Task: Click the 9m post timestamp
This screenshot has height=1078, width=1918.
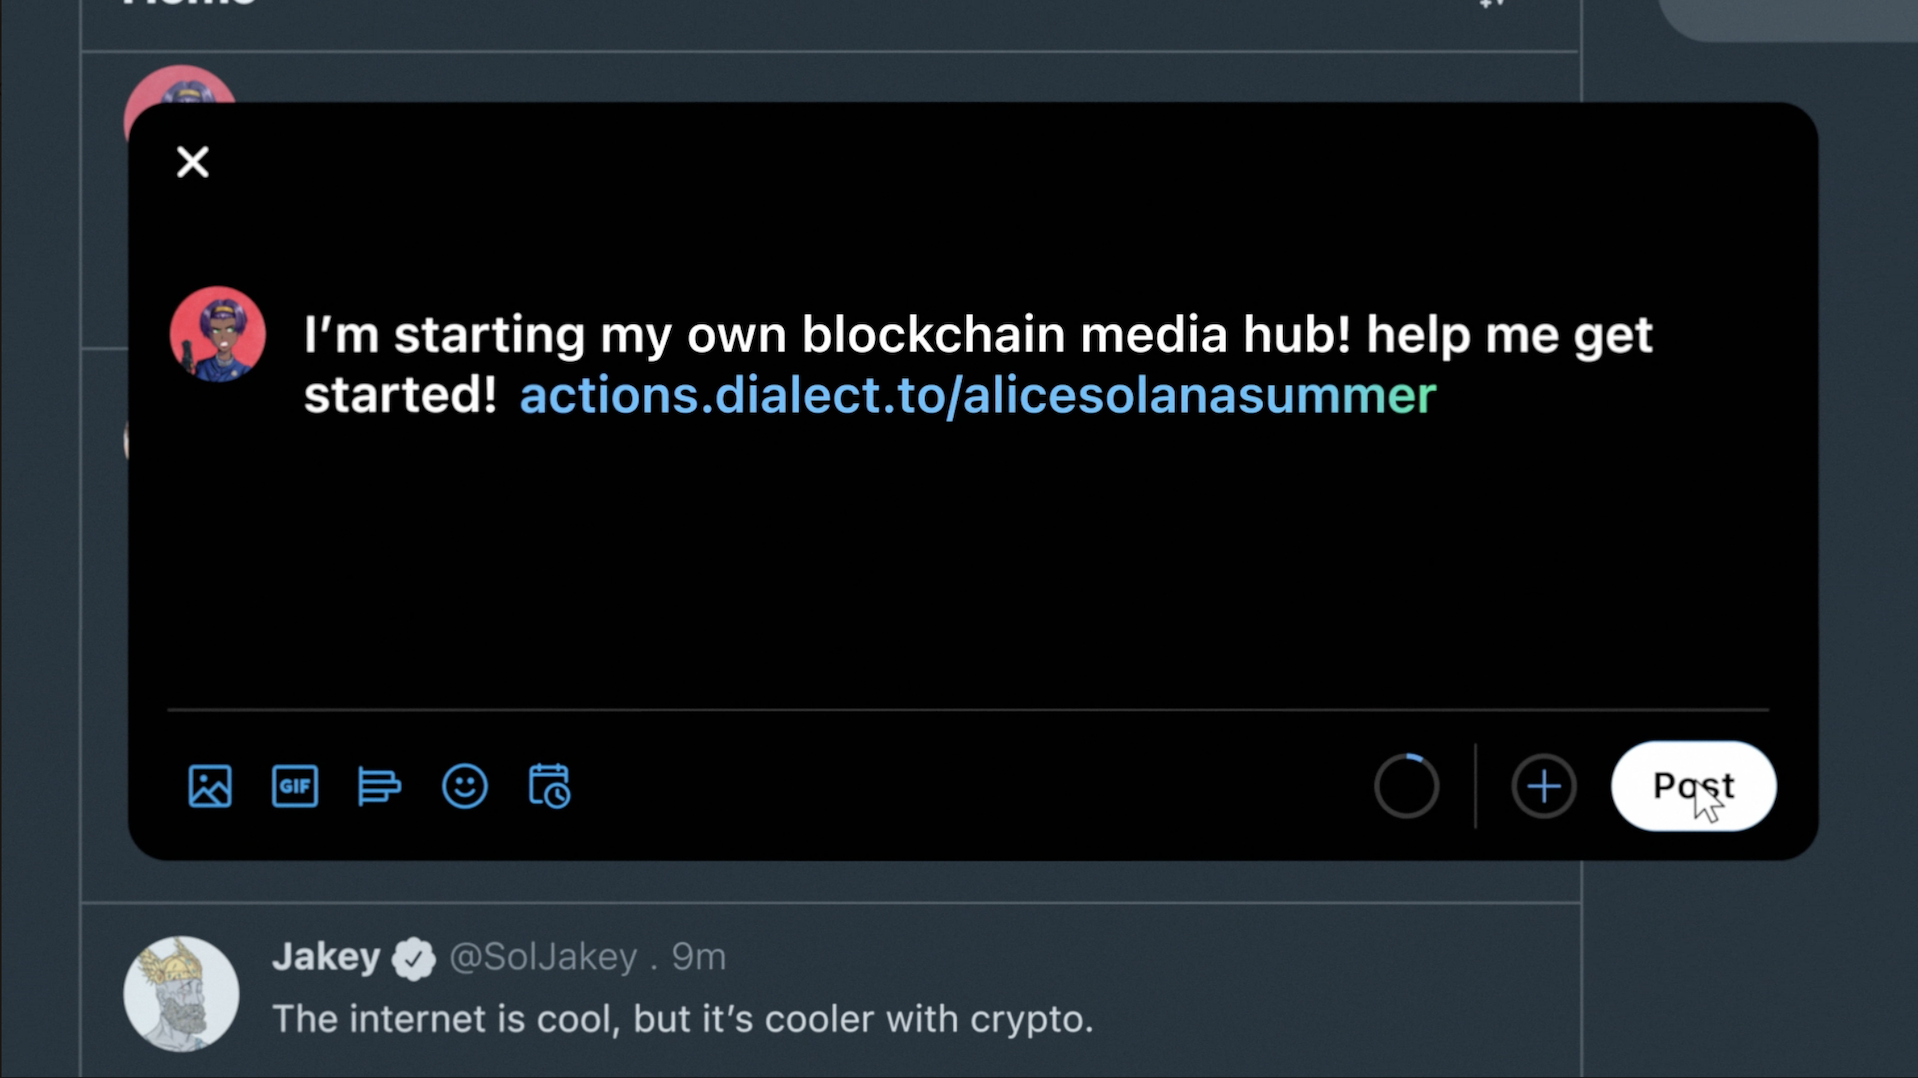Action: tap(698, 957)
